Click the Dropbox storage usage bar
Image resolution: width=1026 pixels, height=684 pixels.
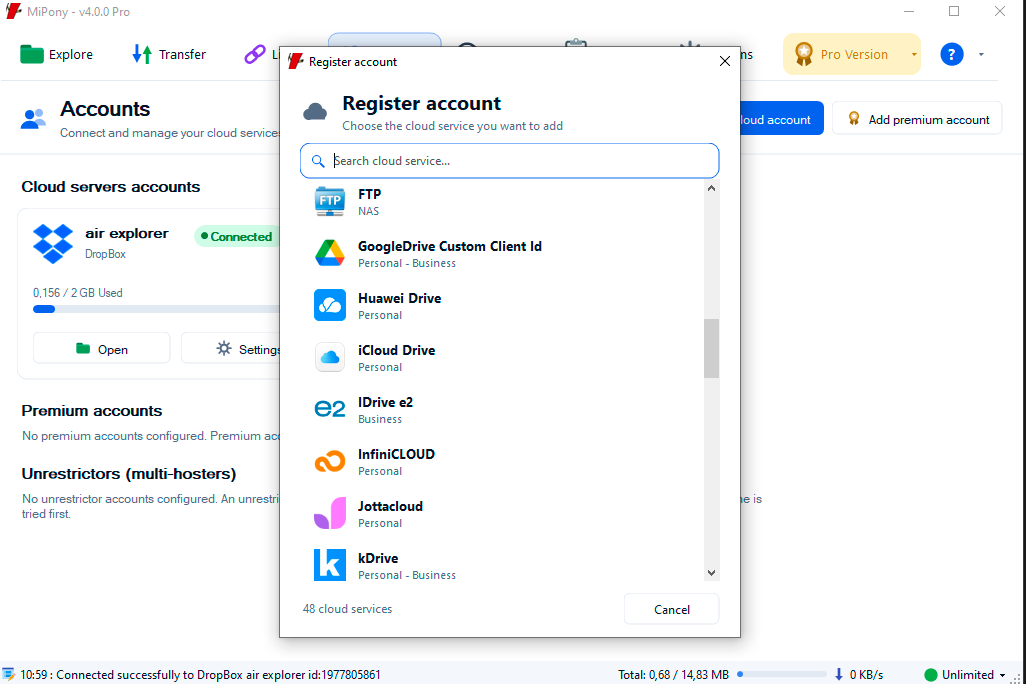[157, 309]
